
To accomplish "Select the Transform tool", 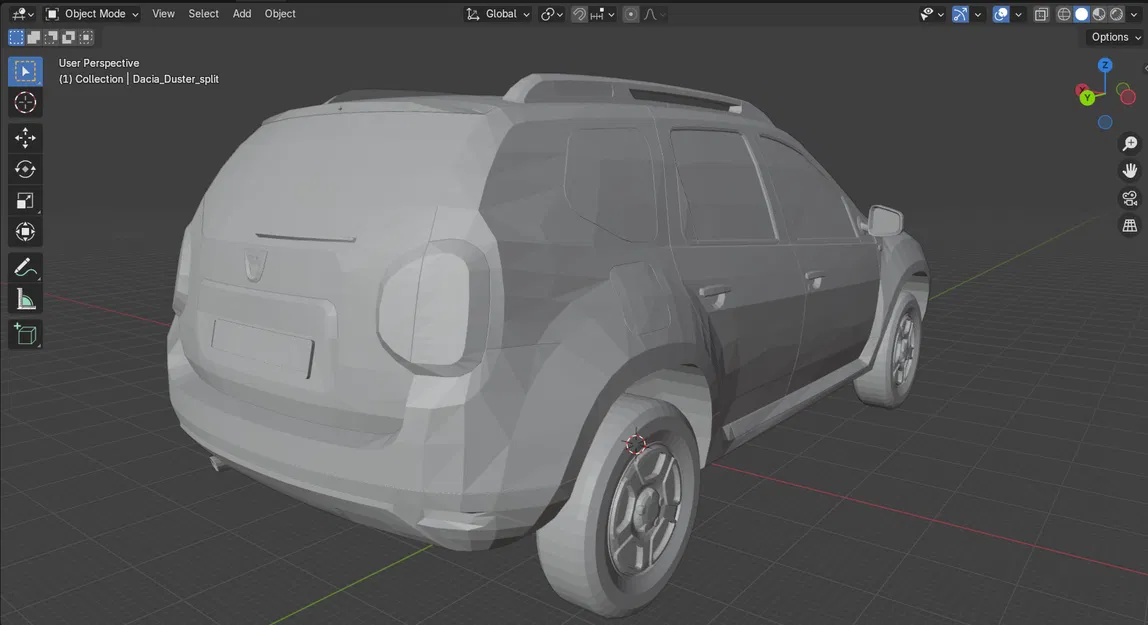I will coord(24,231).
